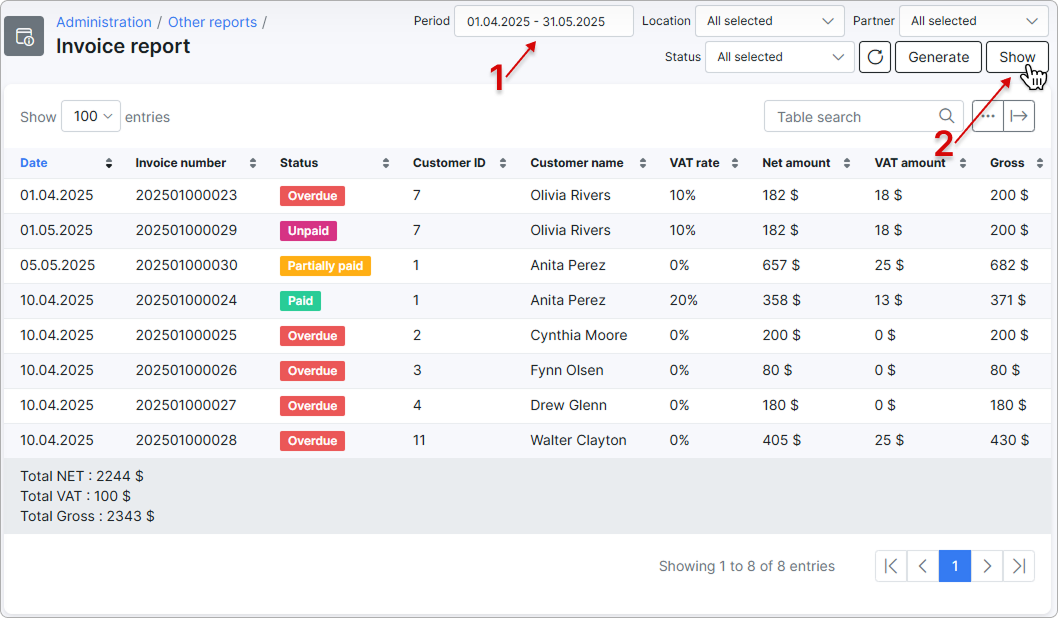The image size is (1058, 618).
Task: Open the Other reports breadcrumb link
Action: click(213, 22)
